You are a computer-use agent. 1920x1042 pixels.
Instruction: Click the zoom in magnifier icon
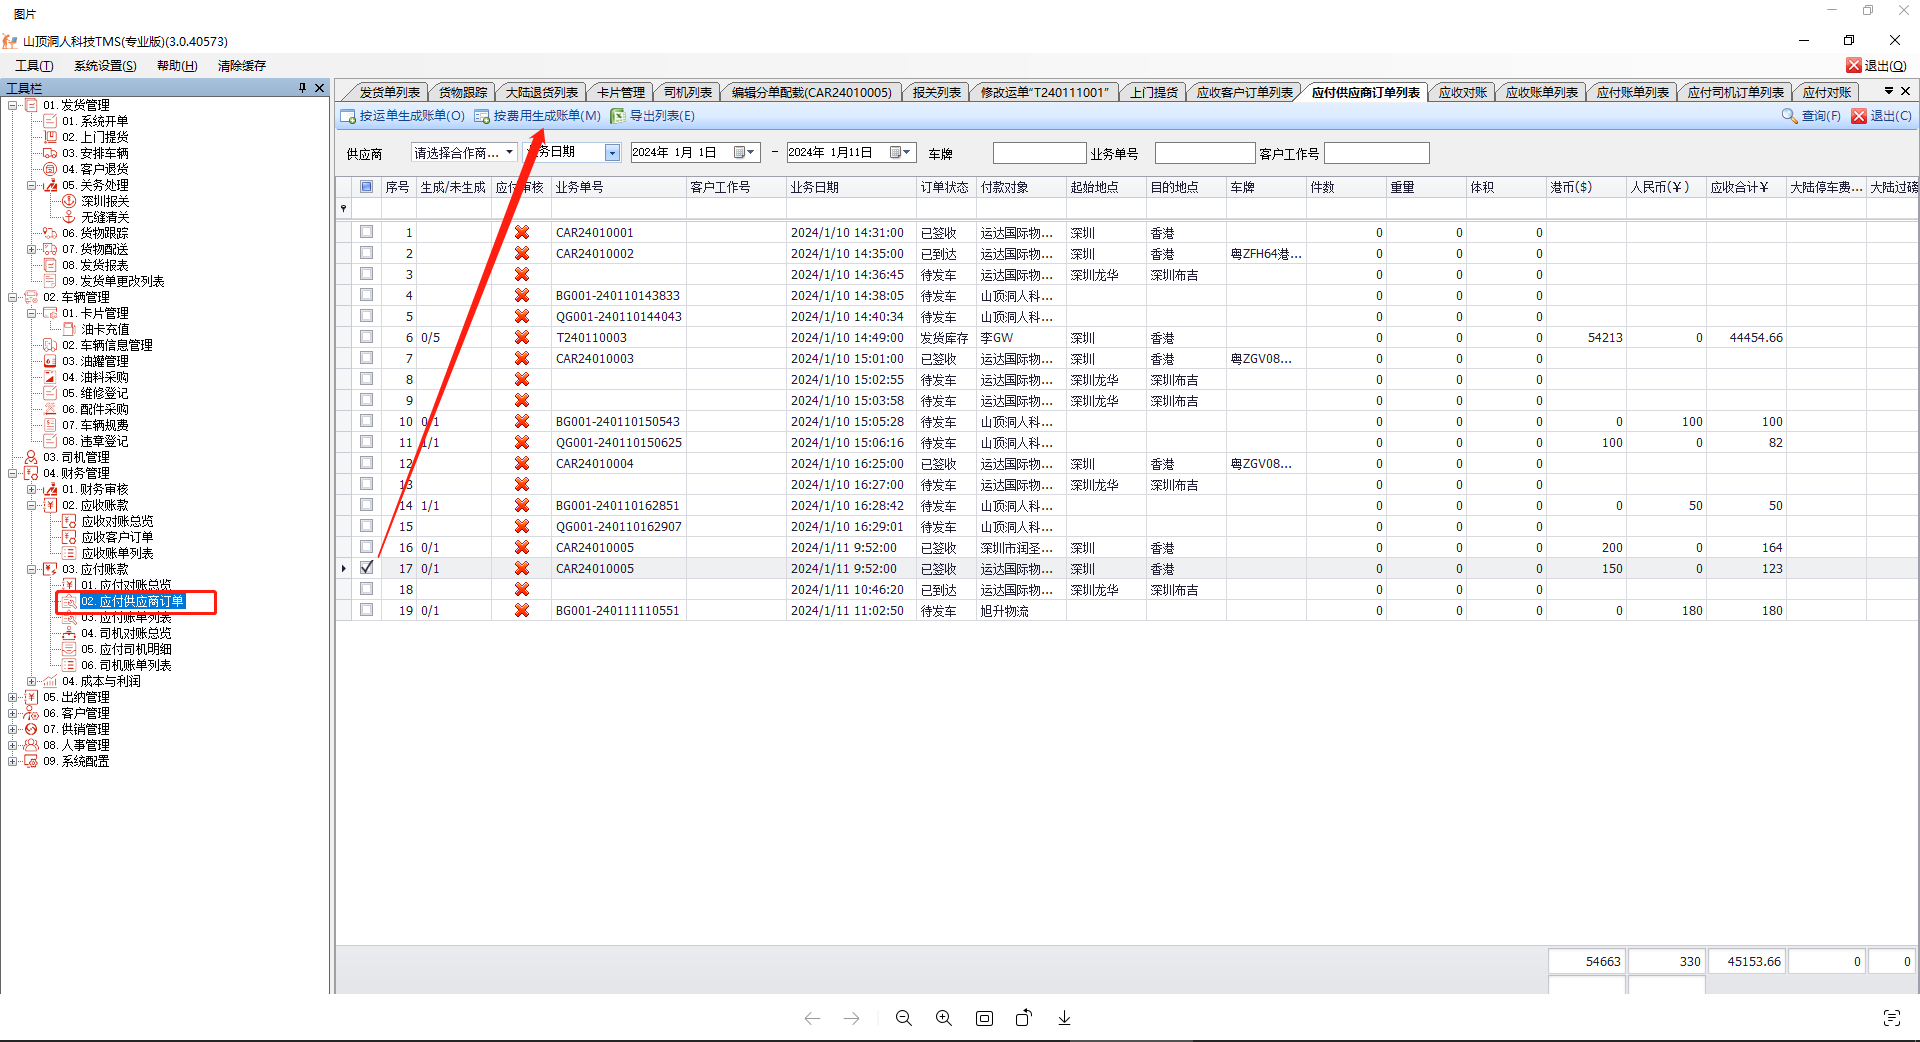click(x=943, y=1018)
